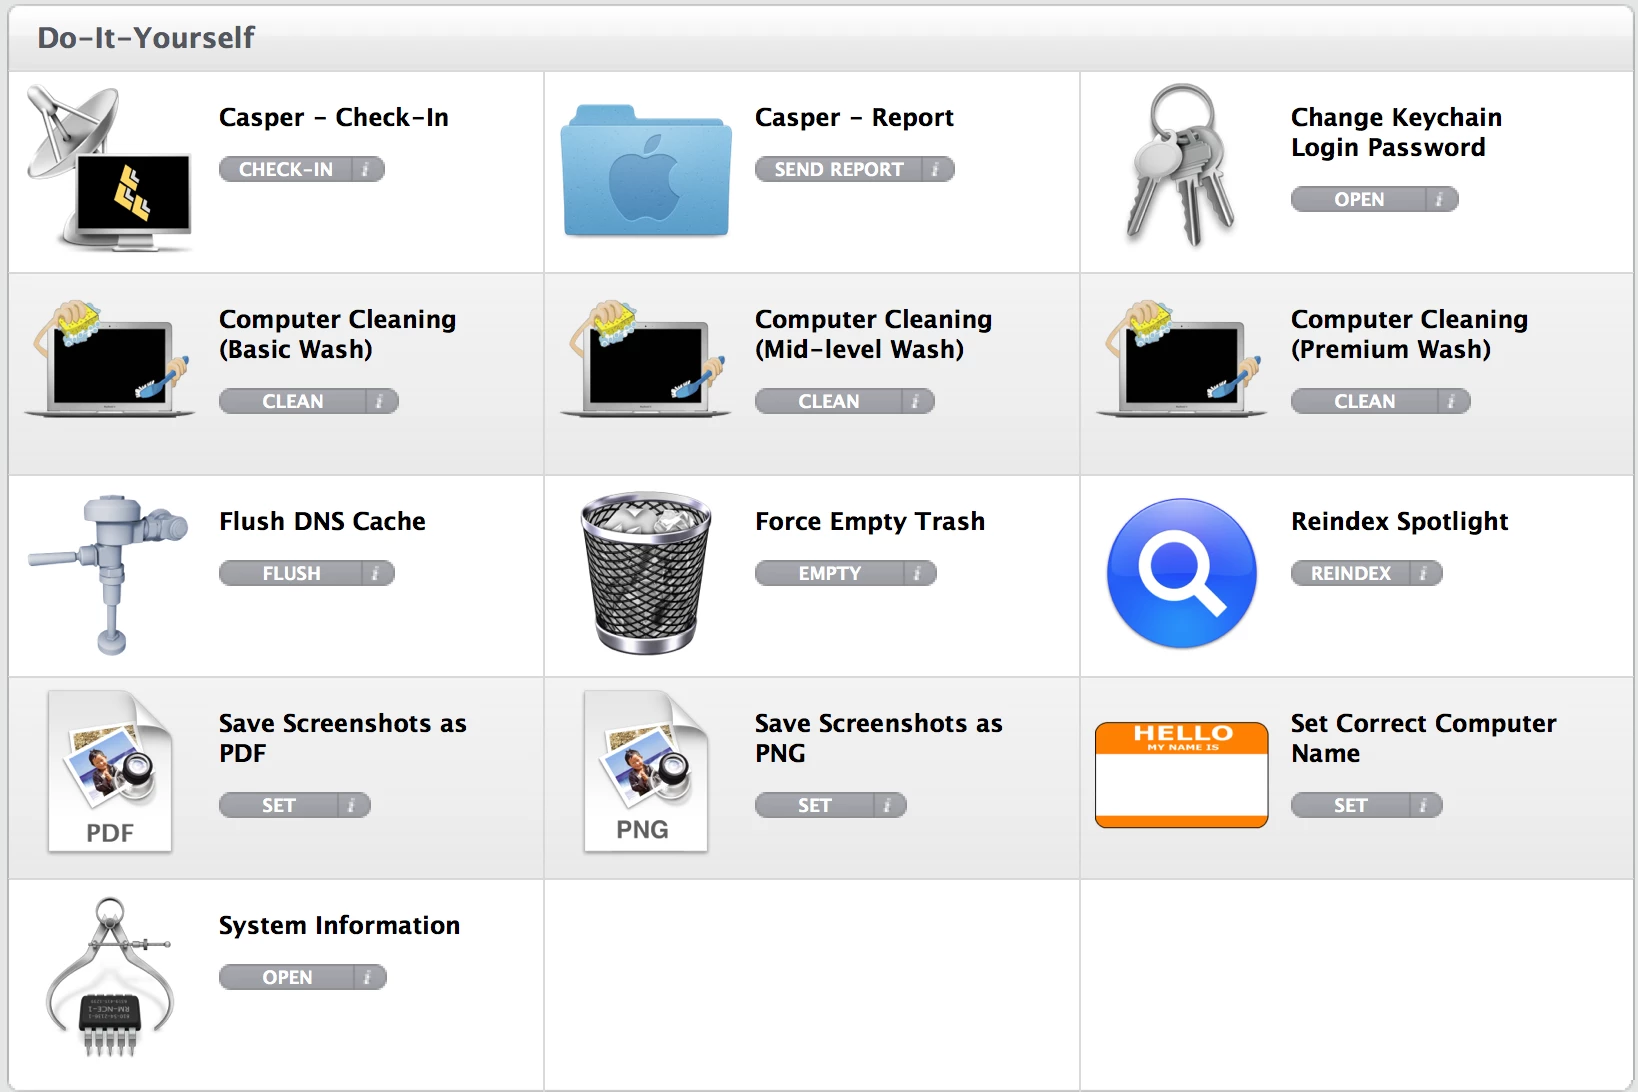This screenshot has height=1092, width=1638.
Task: Show info for Reindex Spotlight
Action: pos(1424,574)
